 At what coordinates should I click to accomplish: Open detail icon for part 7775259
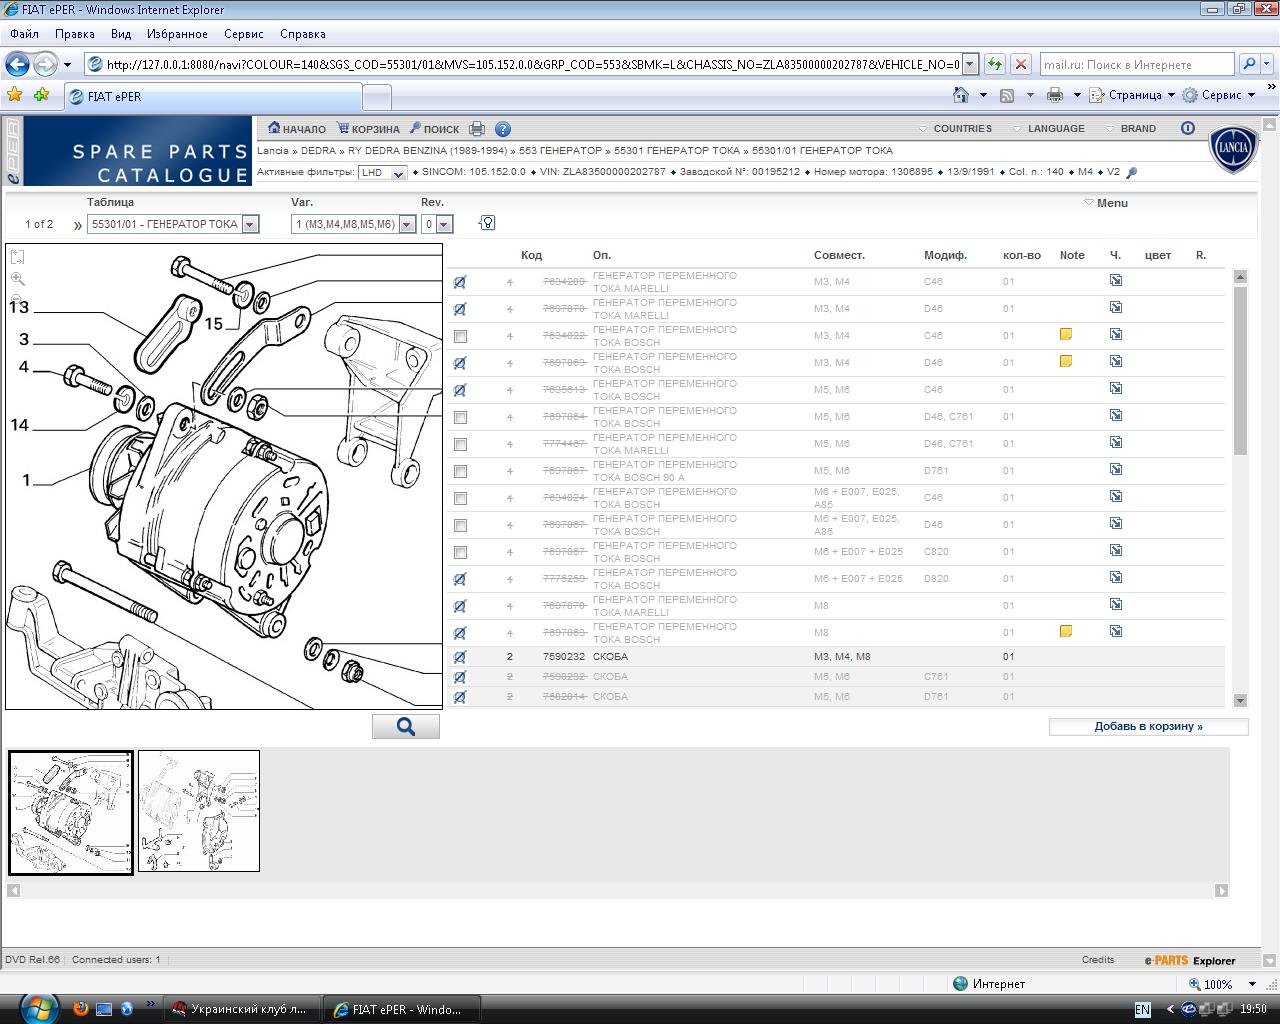pyautogui.click(x=1116, y=578)
